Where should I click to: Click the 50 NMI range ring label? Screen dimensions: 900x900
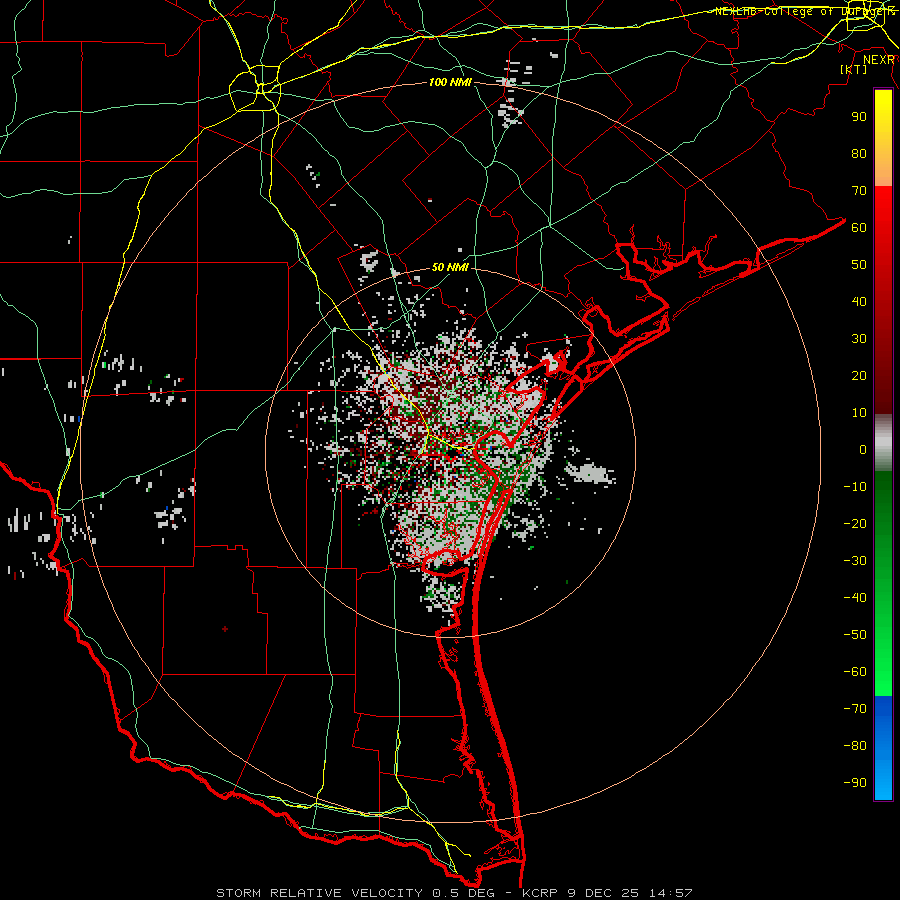450,267
